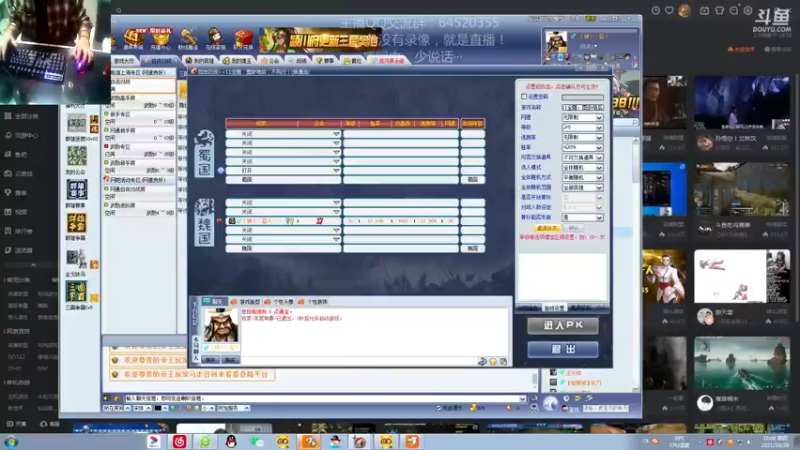Click the 三国争霸 game icon in left list
The image size is (800, 450).
click(77, 292)
